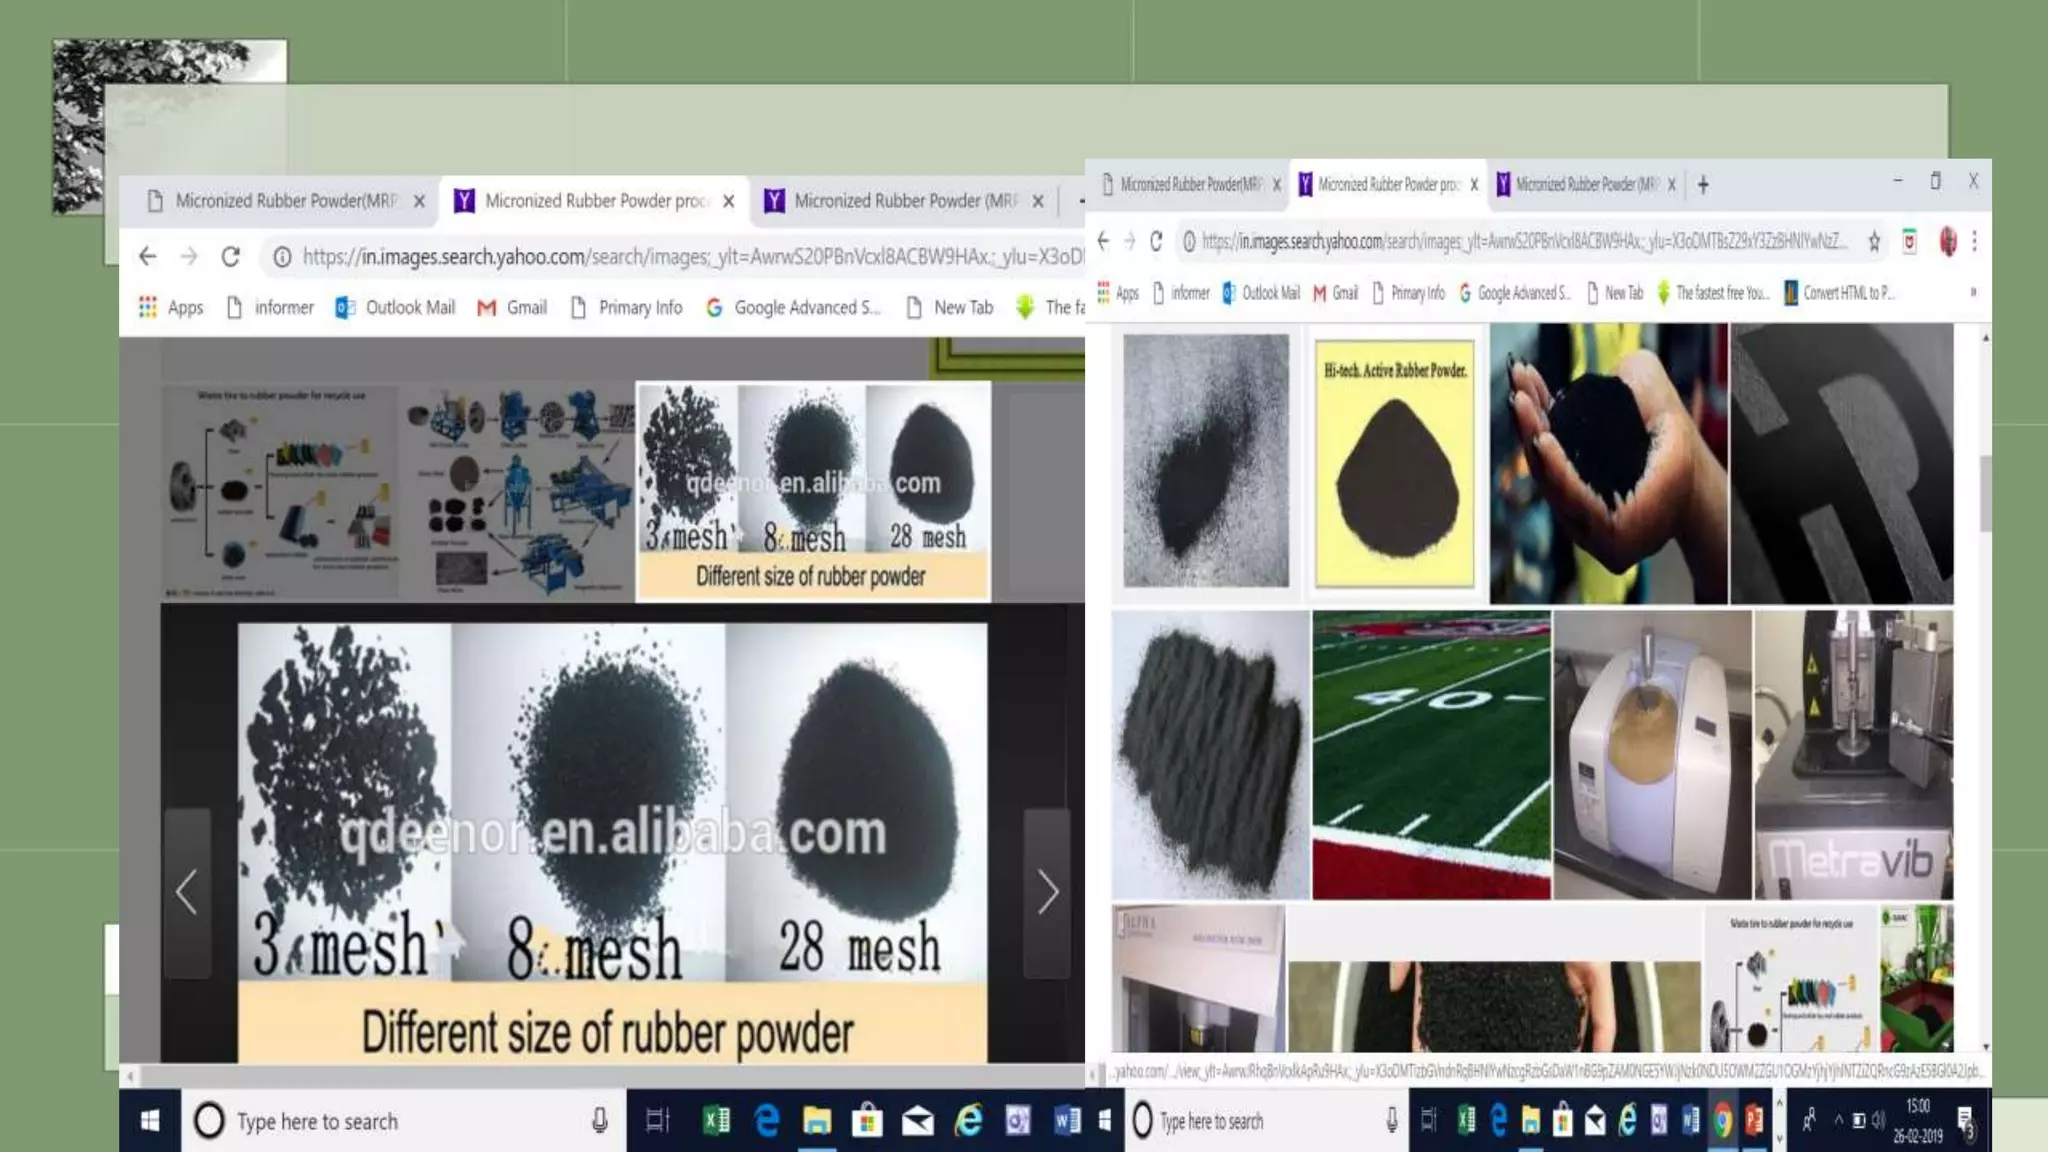Expand bookmarks overflow chevron in right window

pos(1973,293)
